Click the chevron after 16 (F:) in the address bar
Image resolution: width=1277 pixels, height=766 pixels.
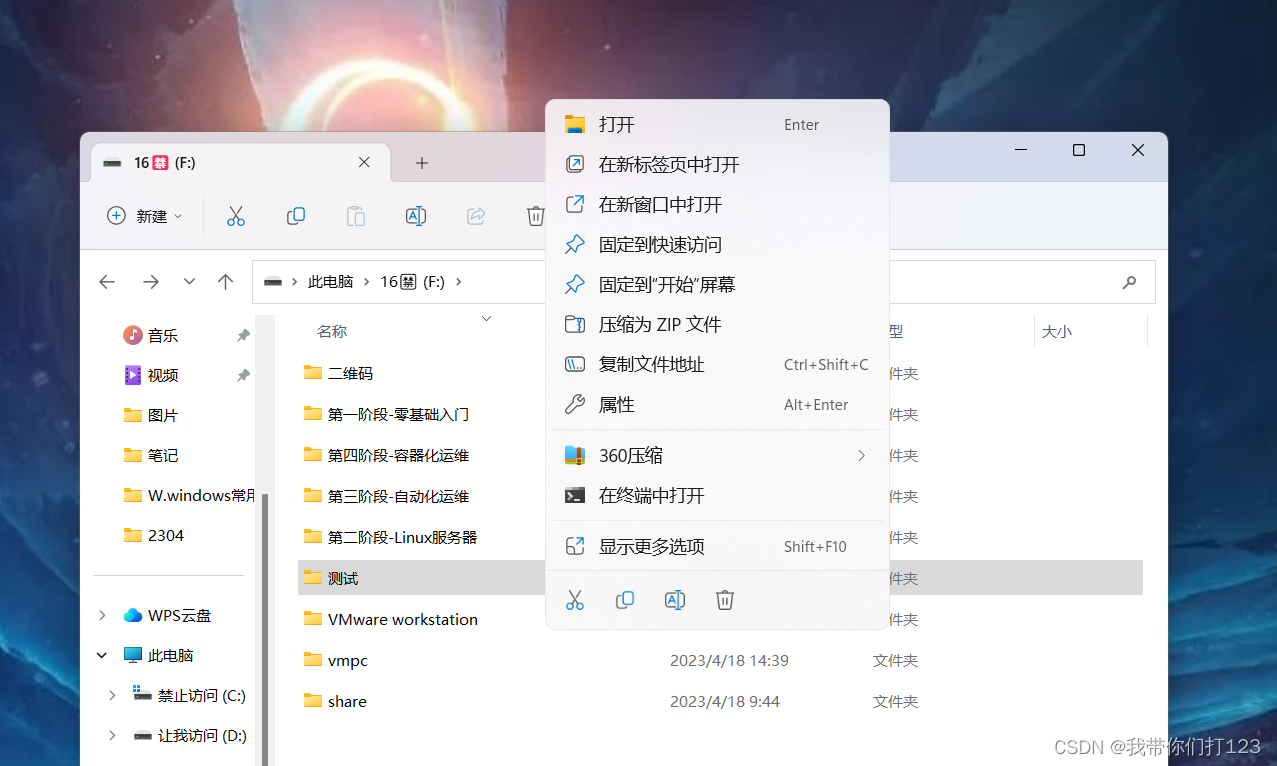tap(459, 282)
